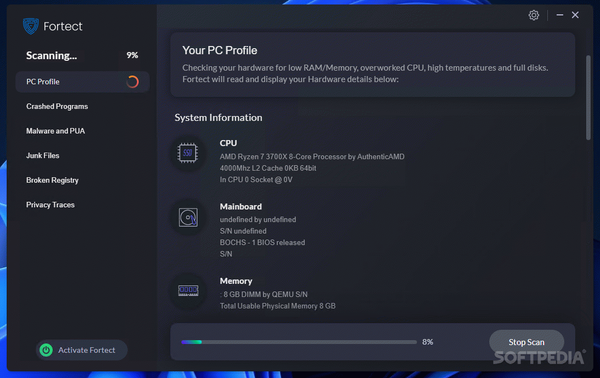This screenshot has width=600, height=378.
Task: Click the Memory RAM stick icon
Action: coord(188,291)
